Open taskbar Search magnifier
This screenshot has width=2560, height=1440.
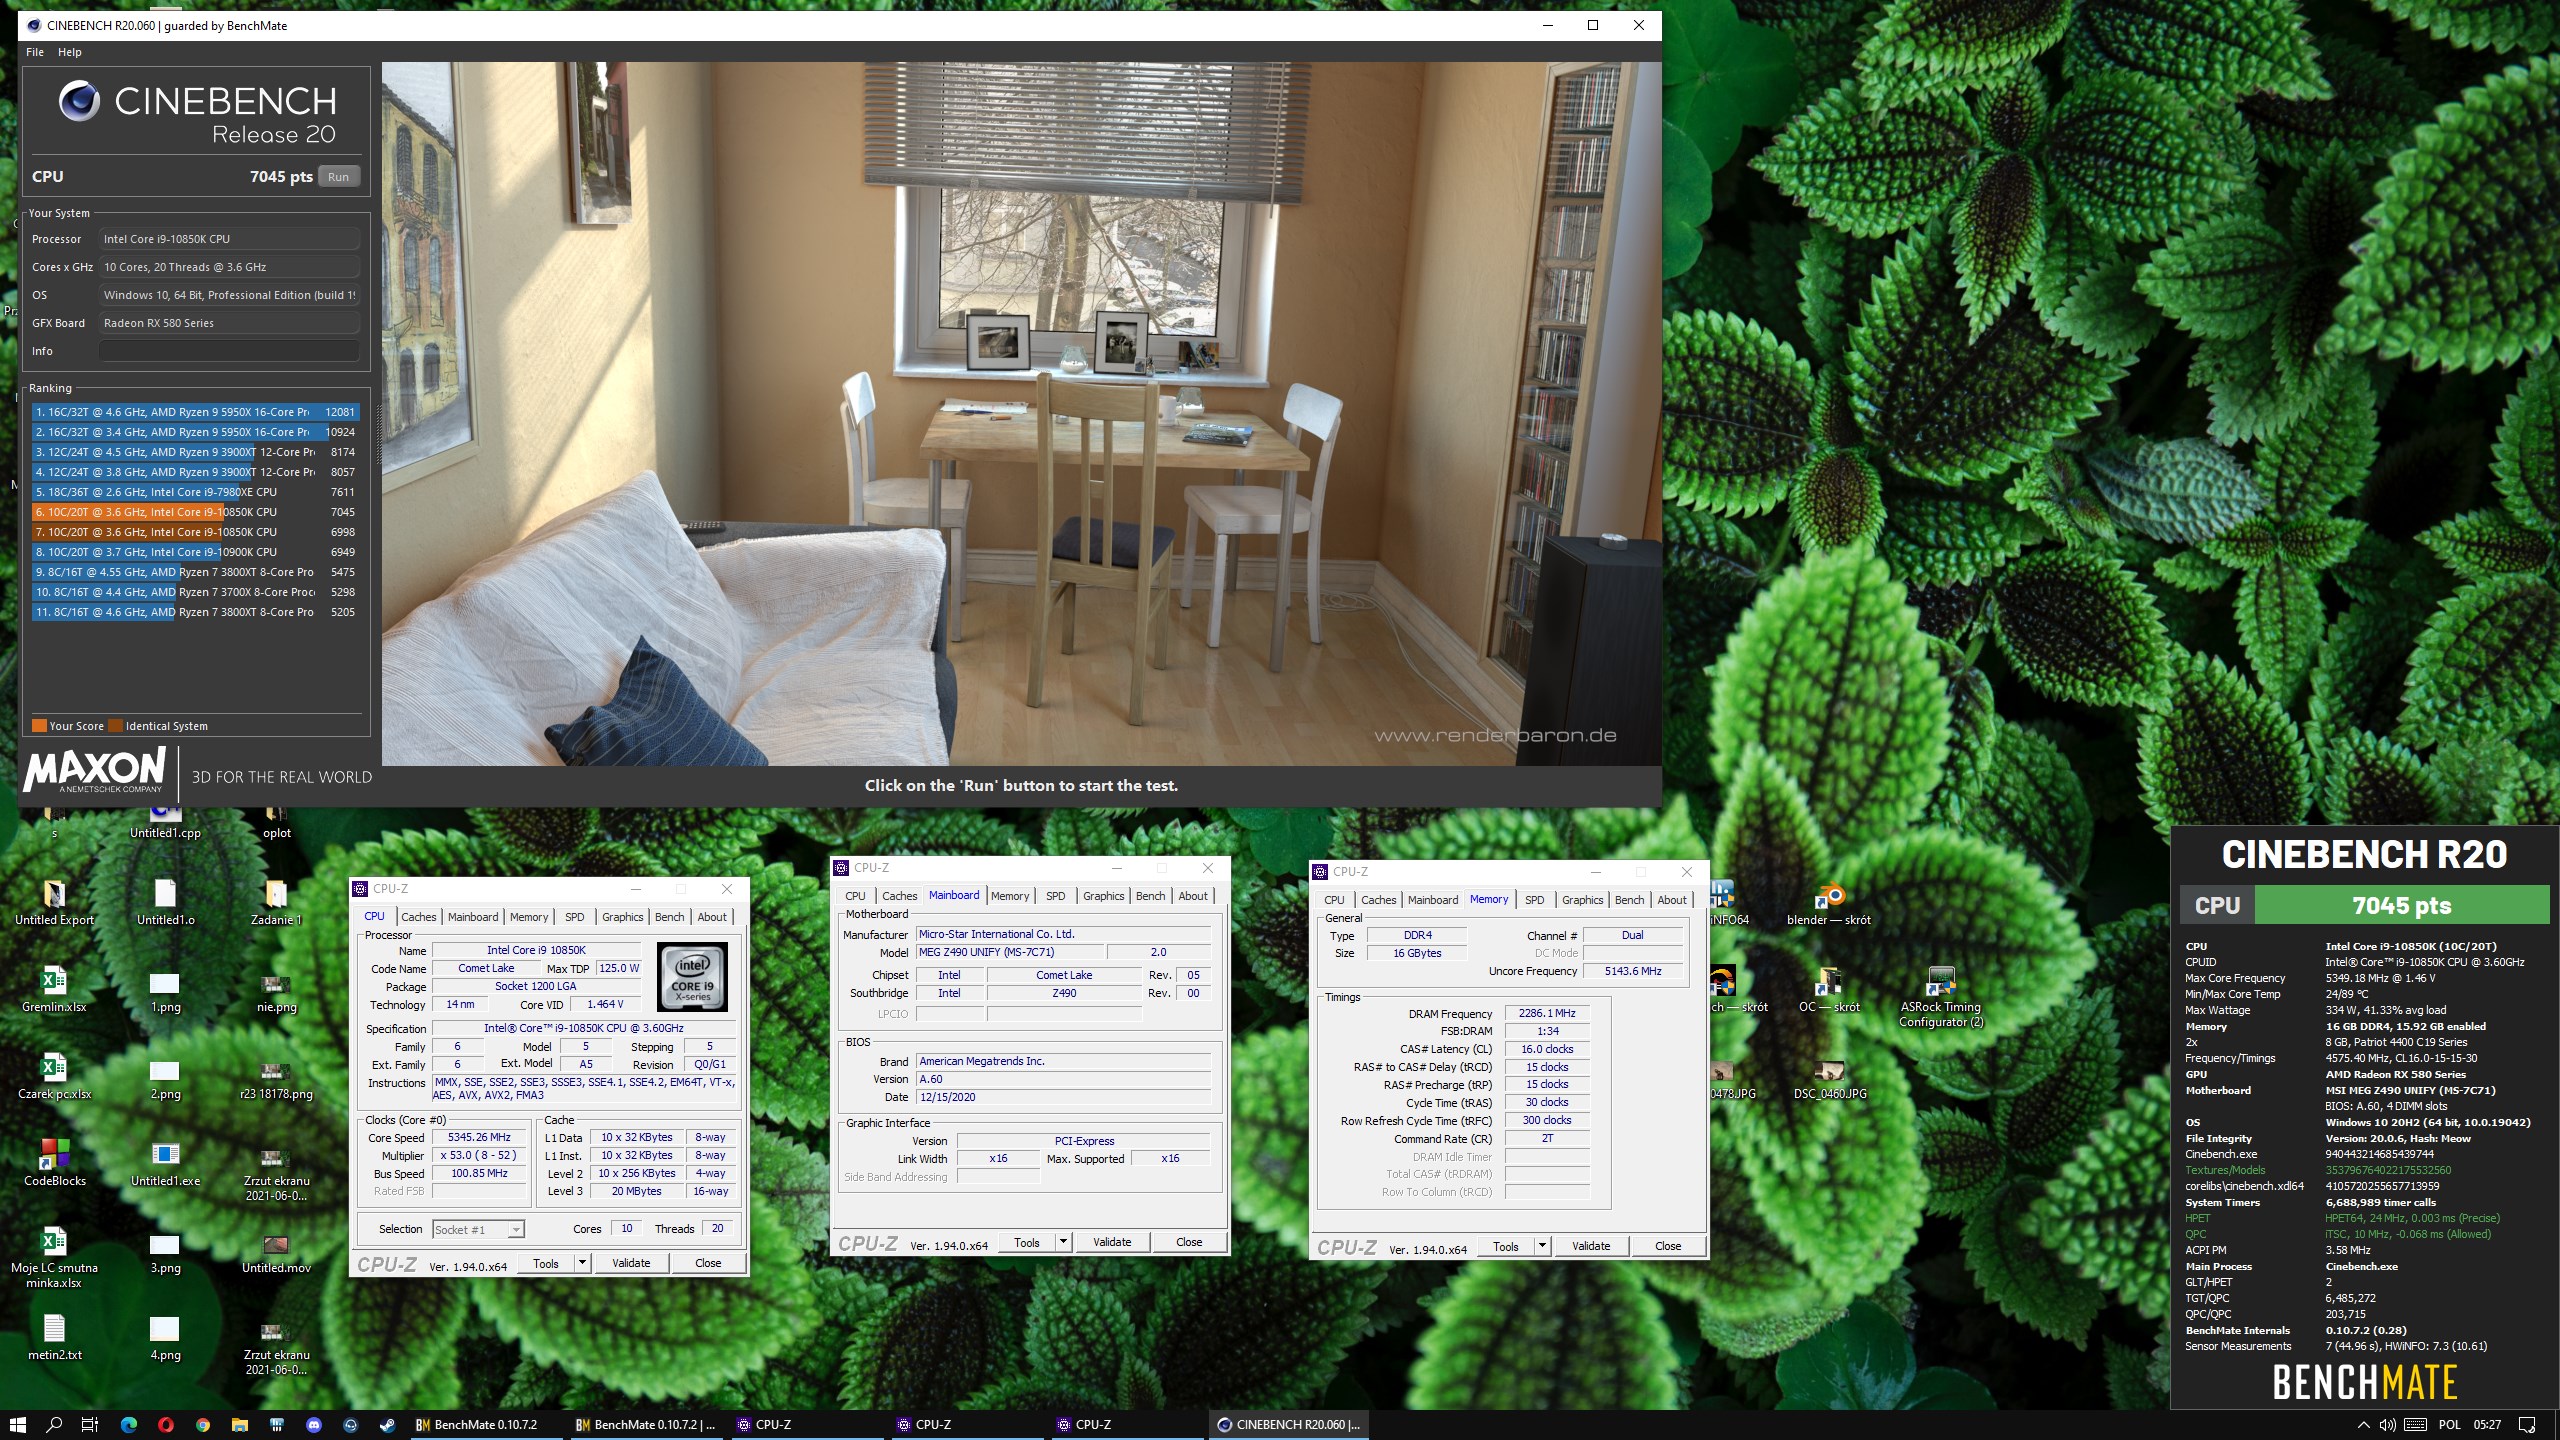click(54, 1424)
